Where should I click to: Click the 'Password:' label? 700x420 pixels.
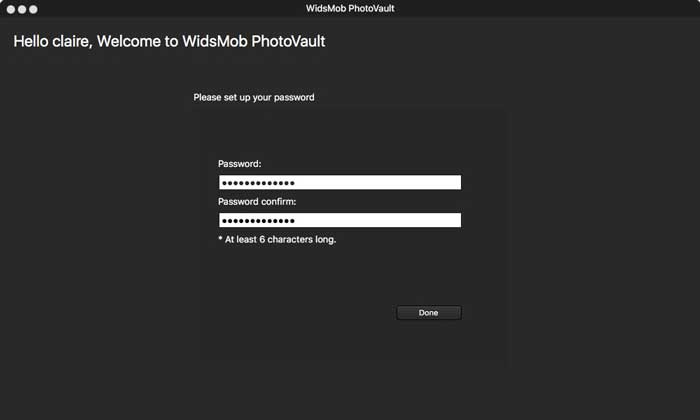[x=240, y=164]
